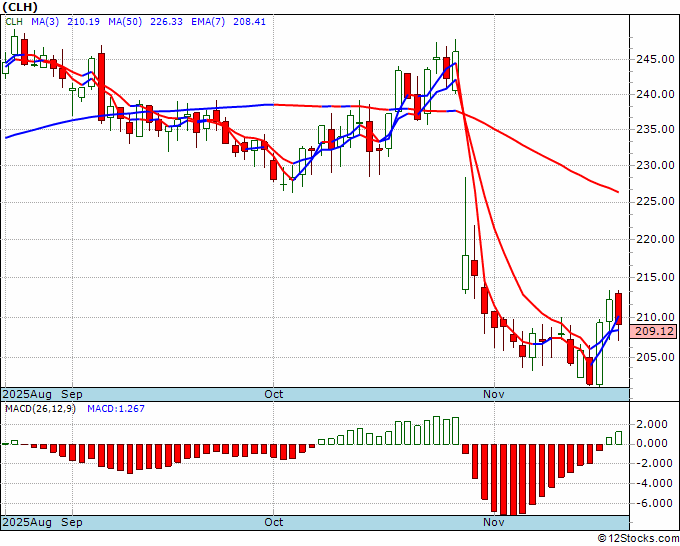The image size is (680, 546).
Task: Select the EMA(7) indicator label
Action: click(x=208, y=22)
